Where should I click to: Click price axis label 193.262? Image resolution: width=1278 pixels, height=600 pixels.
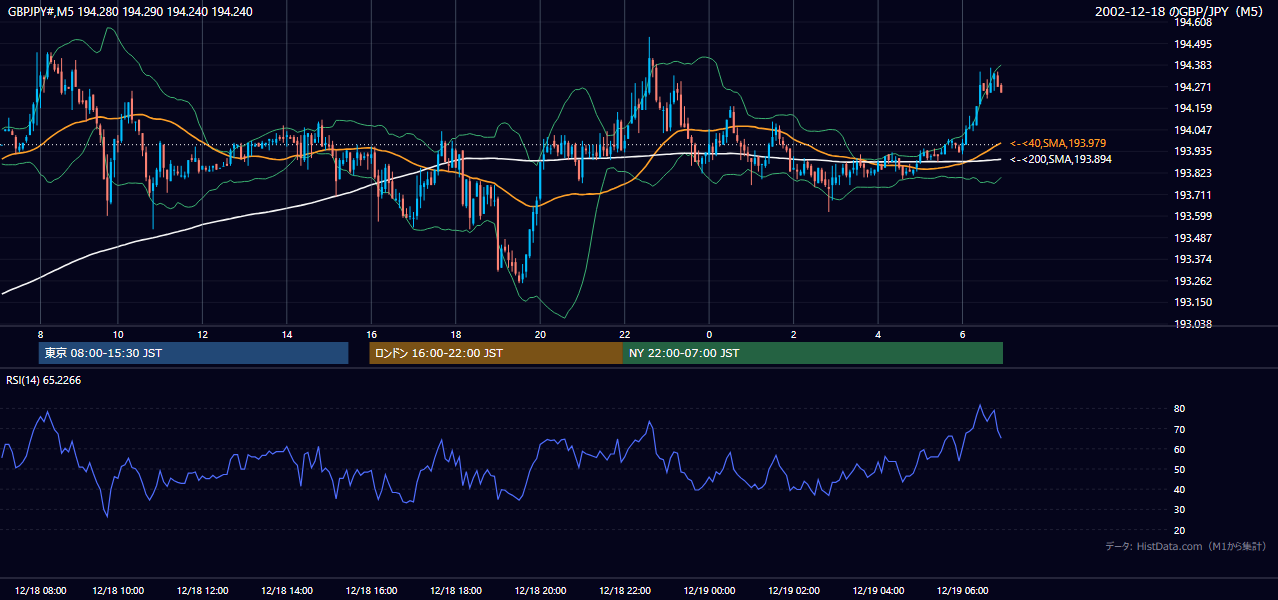pos(1193,281)
